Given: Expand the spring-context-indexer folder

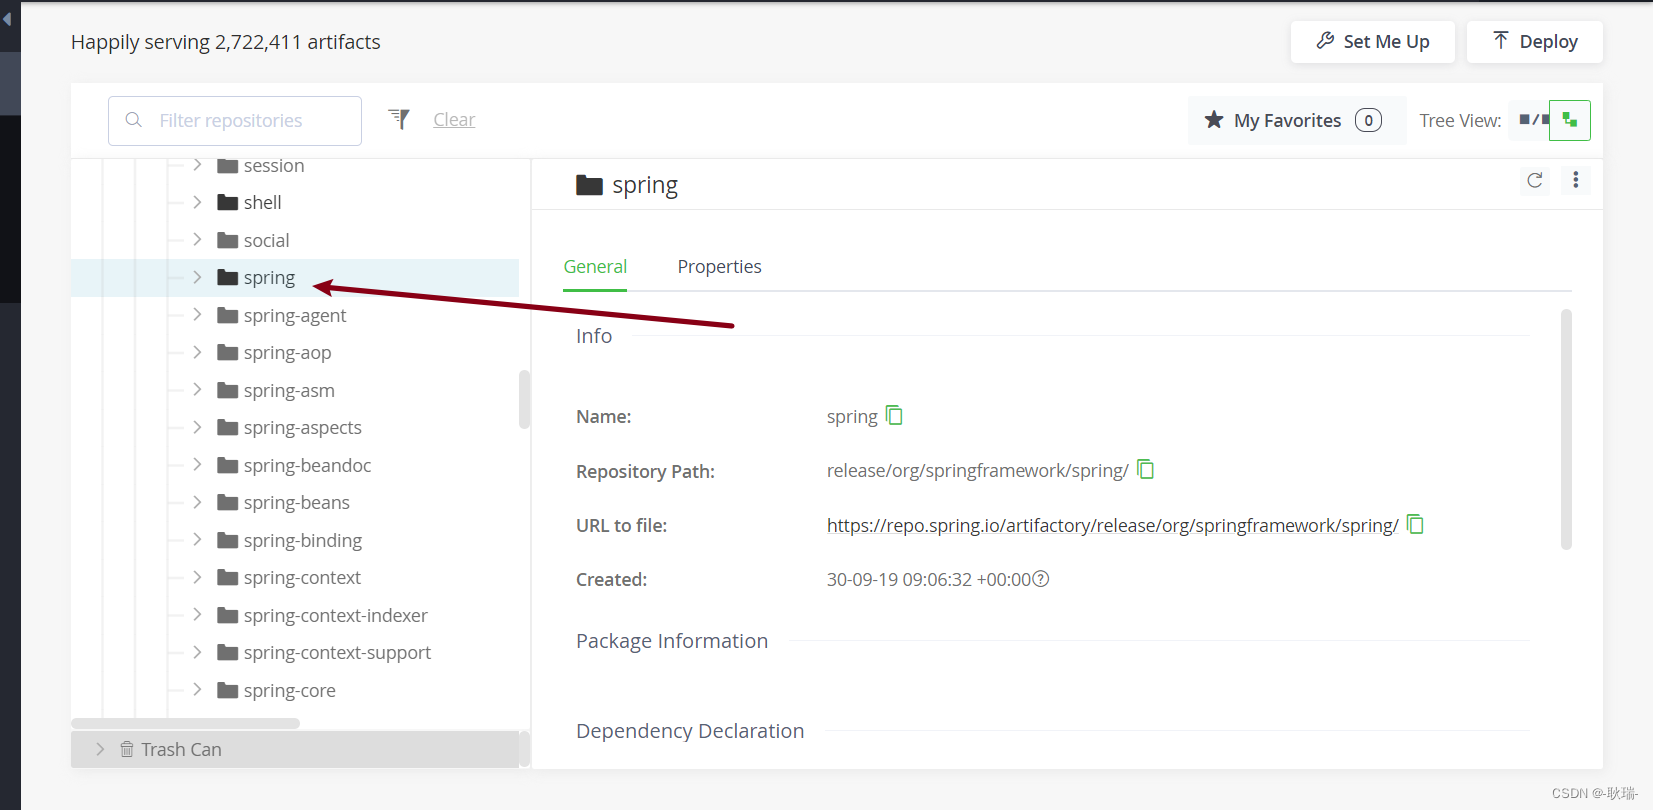Looking at the screenshot, I should point(197,615).
